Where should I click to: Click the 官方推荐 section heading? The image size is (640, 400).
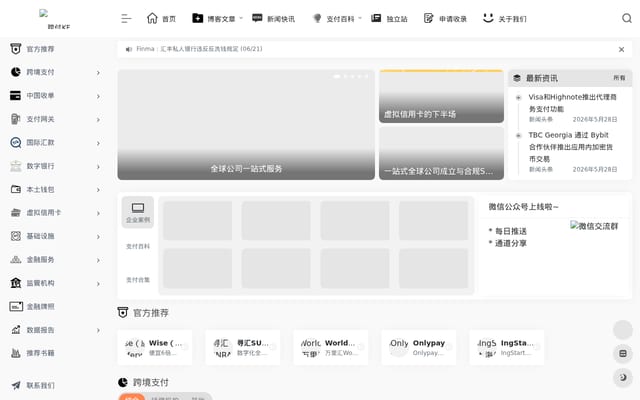pos(151,313)
